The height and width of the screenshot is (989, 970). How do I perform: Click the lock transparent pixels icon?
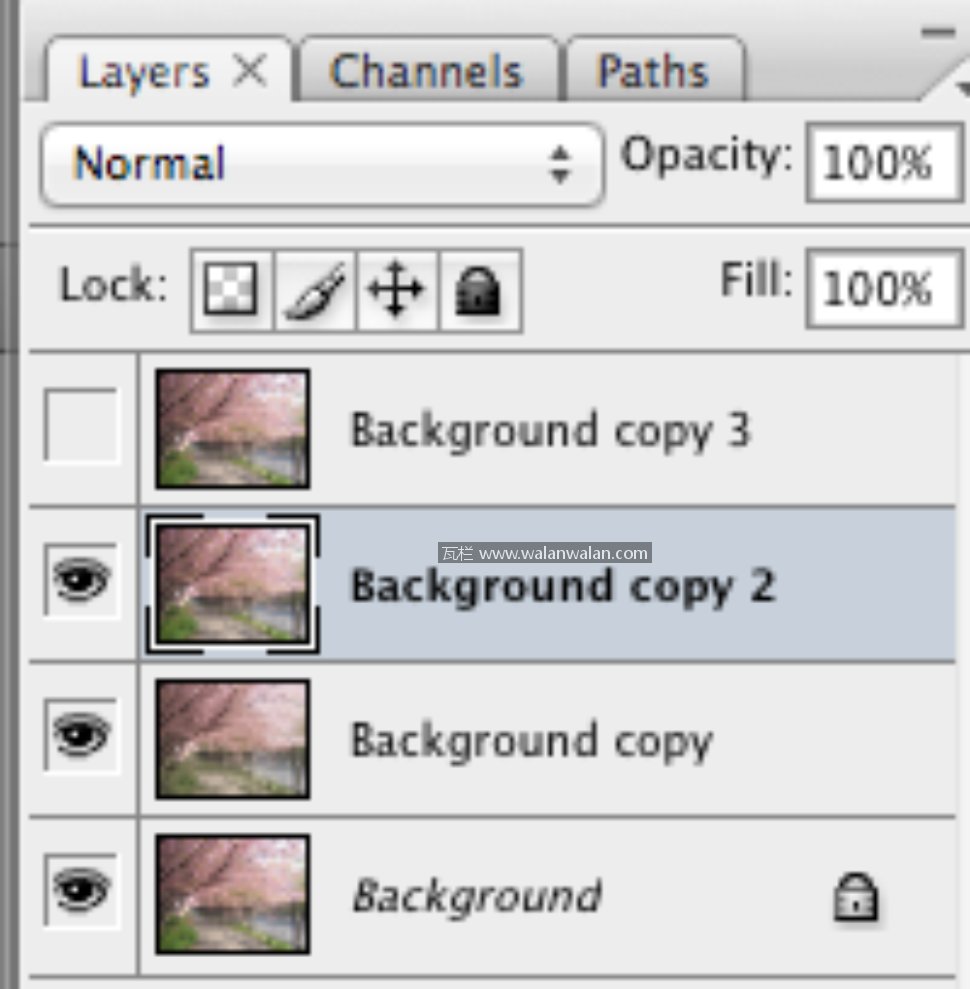(x=231, y=290)
